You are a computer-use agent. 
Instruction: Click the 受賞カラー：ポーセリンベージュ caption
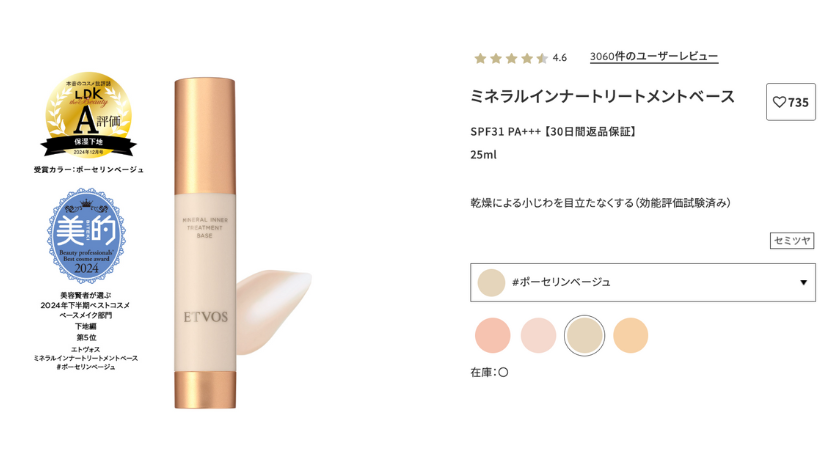[x=89, y=170]
